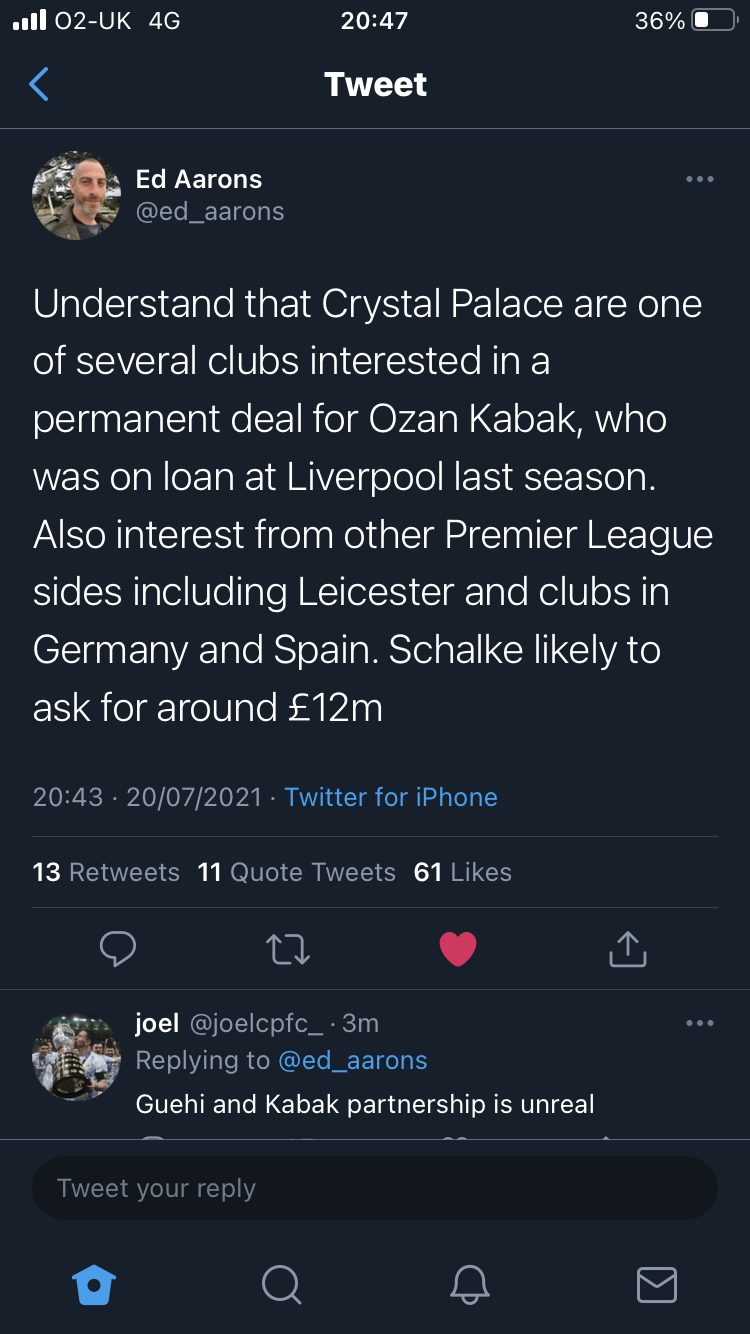Screen dimensions: 750x1334
Task: Tap the share tweet icon
Action: [628, 948]
